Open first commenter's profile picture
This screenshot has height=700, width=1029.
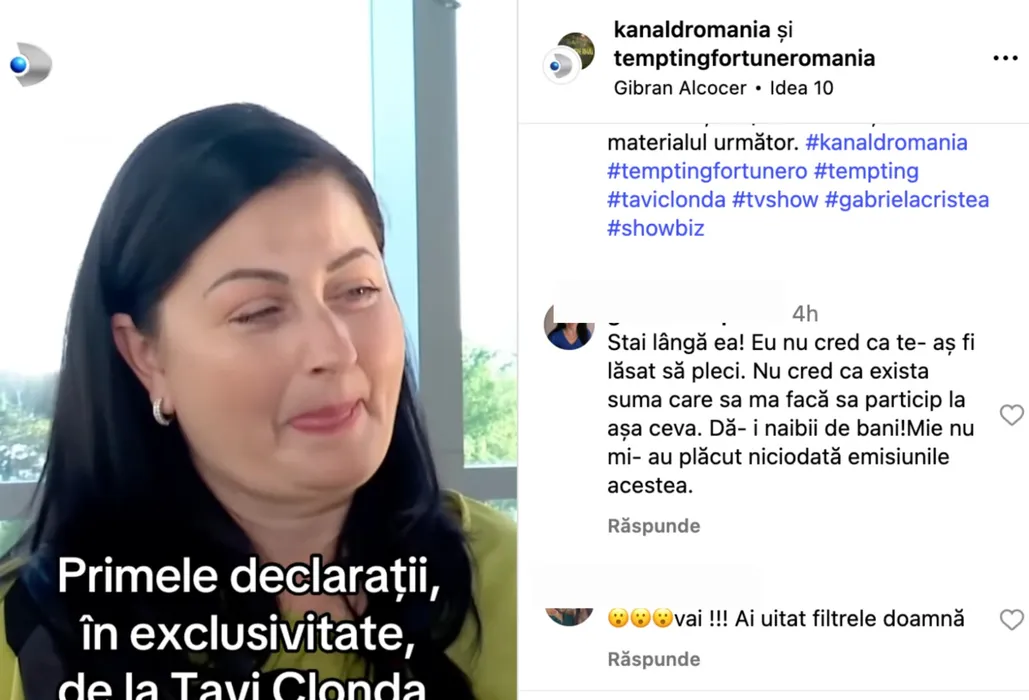click(569, 326)
